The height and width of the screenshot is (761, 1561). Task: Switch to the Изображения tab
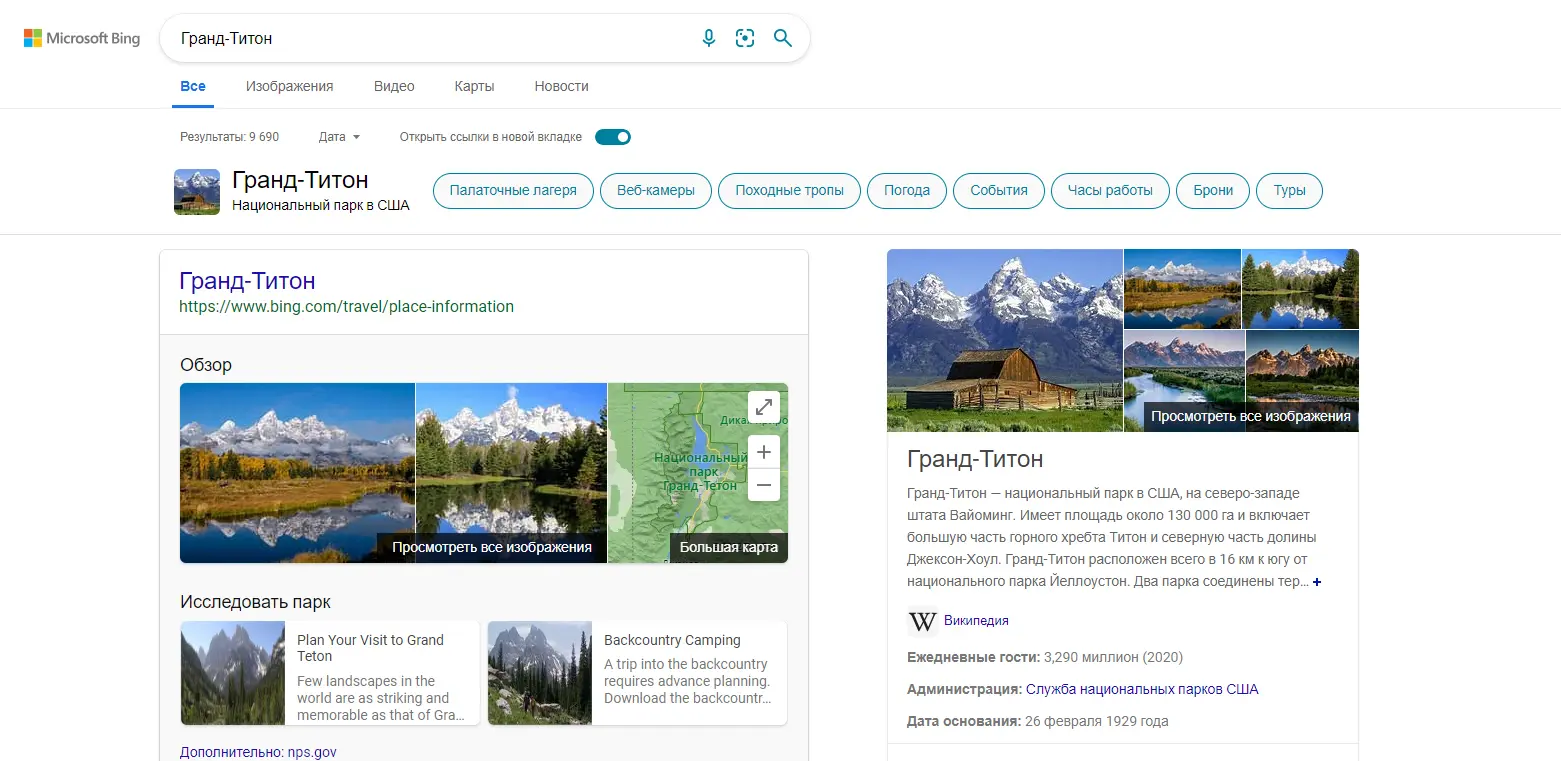pyautogui.click(x=290, y=86)
